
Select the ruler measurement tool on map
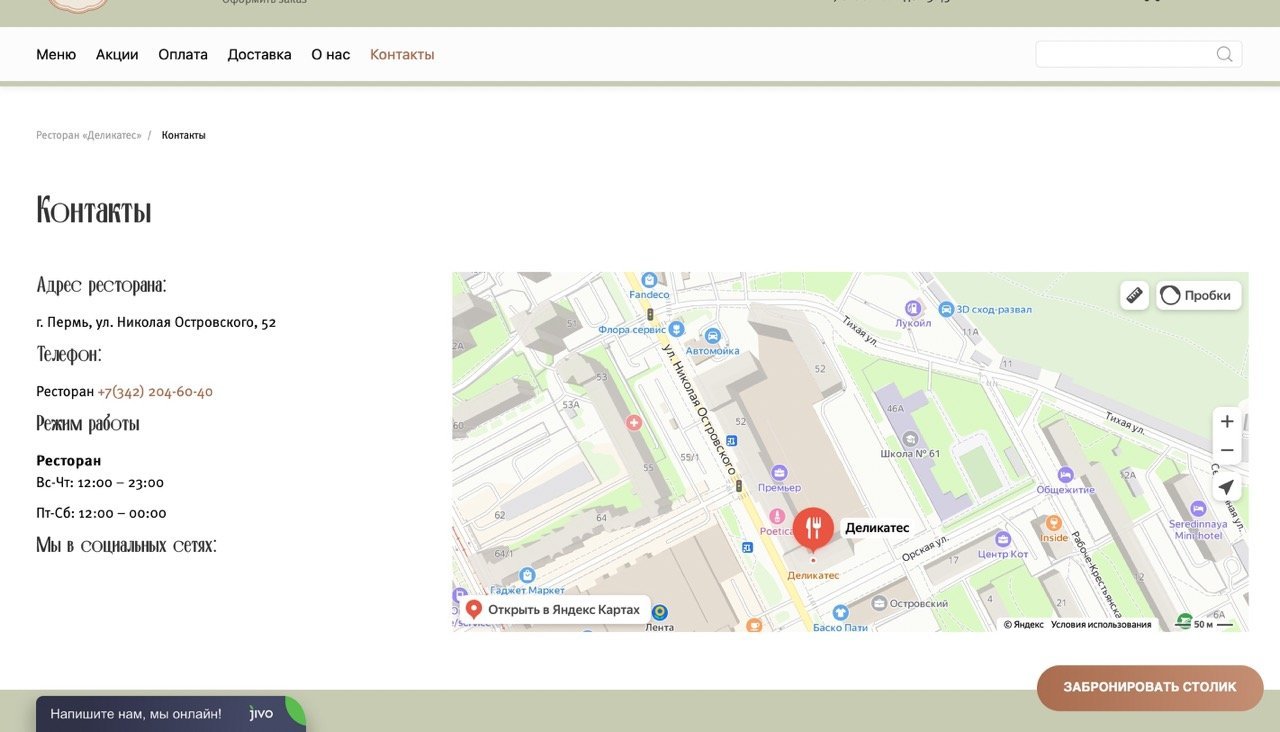coord(1134,295)
